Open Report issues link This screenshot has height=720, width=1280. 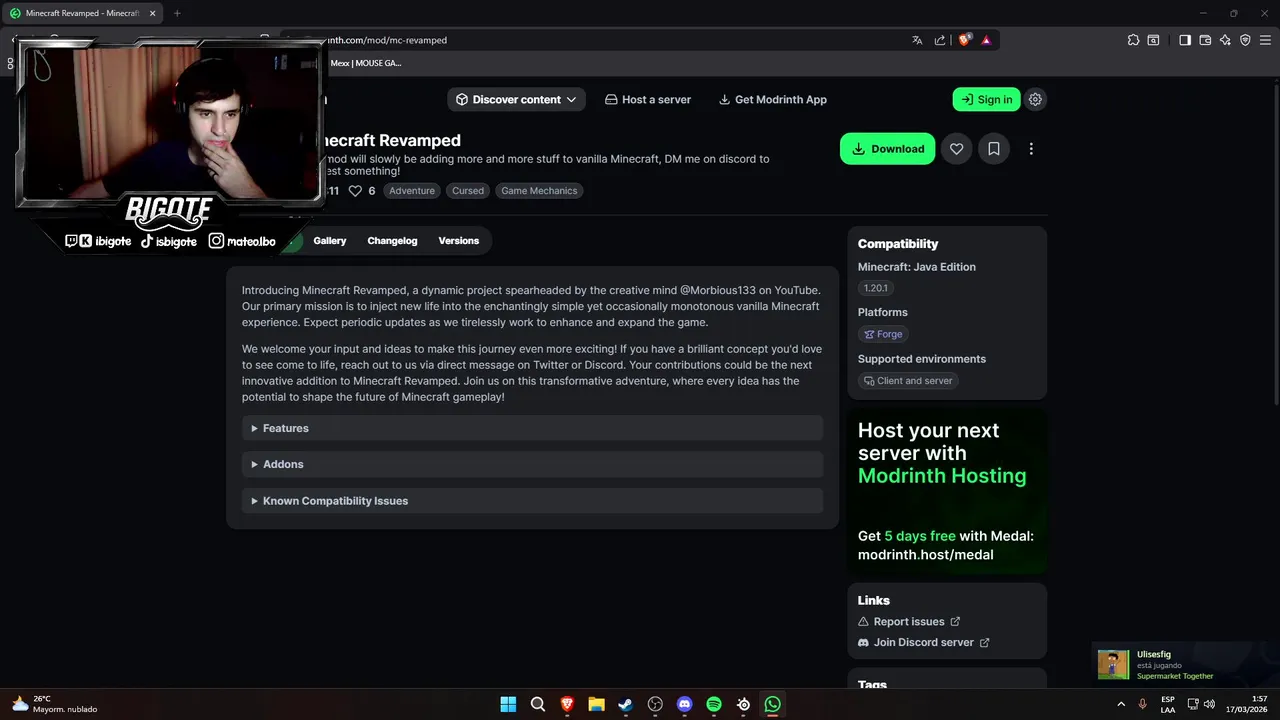[909, 622]
